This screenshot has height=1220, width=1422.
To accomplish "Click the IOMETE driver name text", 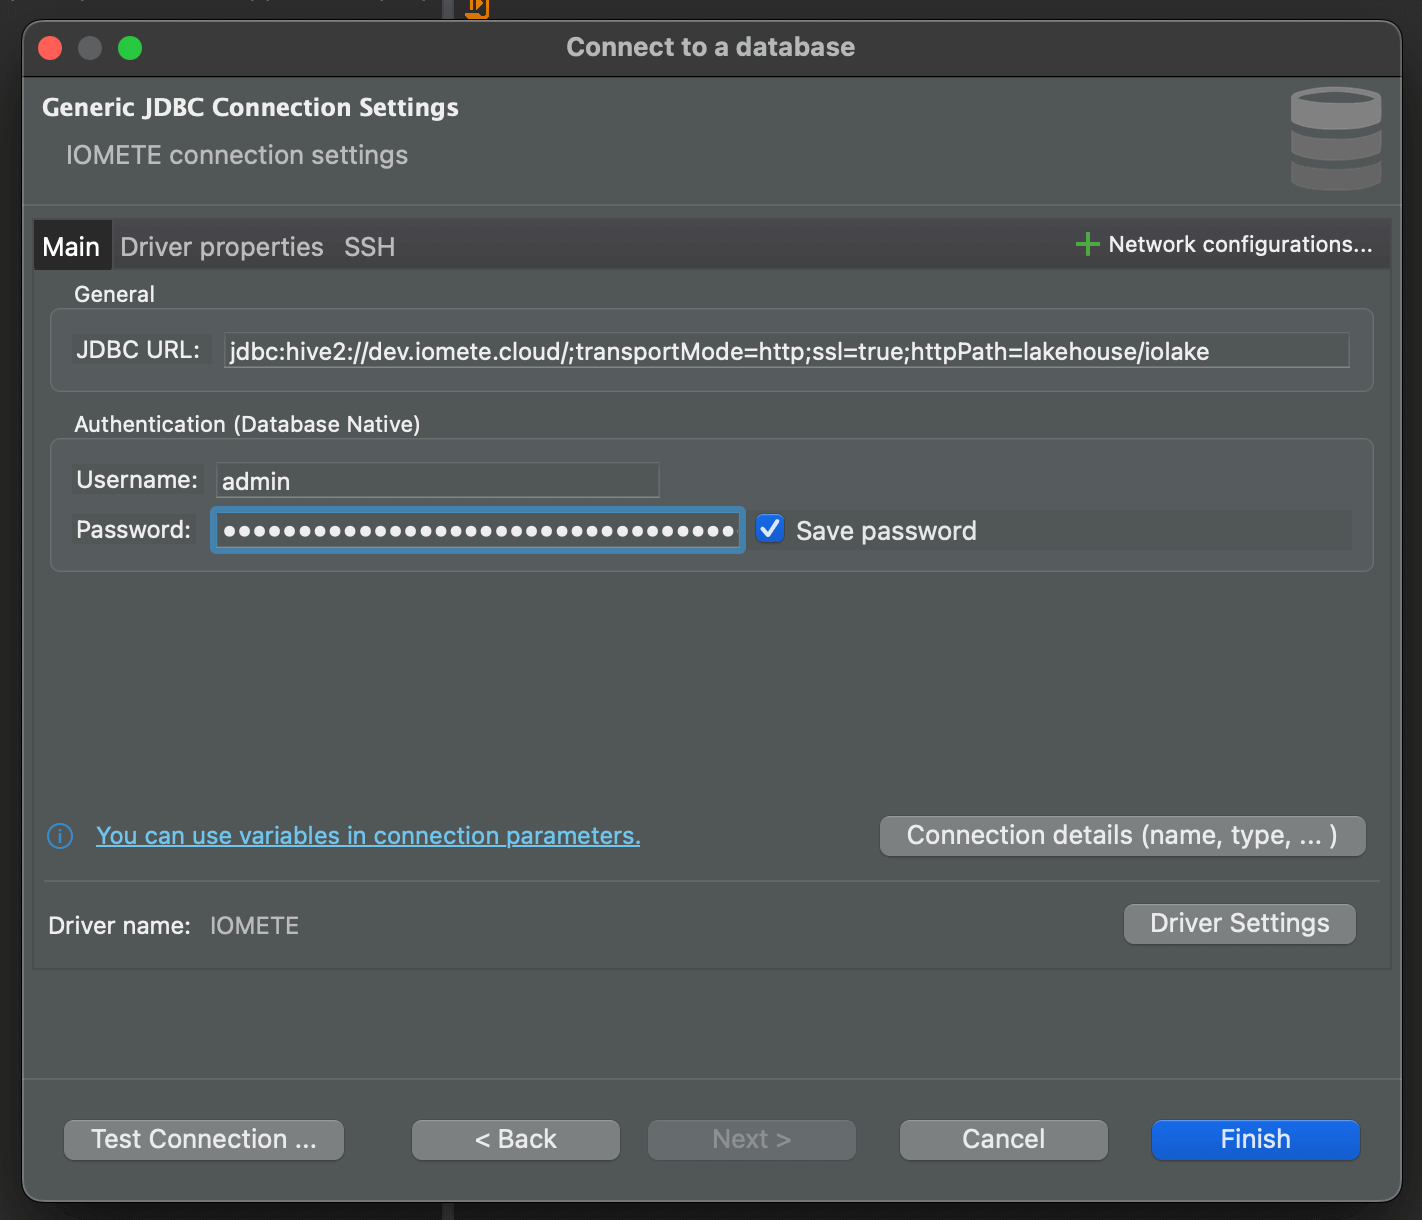I will (254, 926).
